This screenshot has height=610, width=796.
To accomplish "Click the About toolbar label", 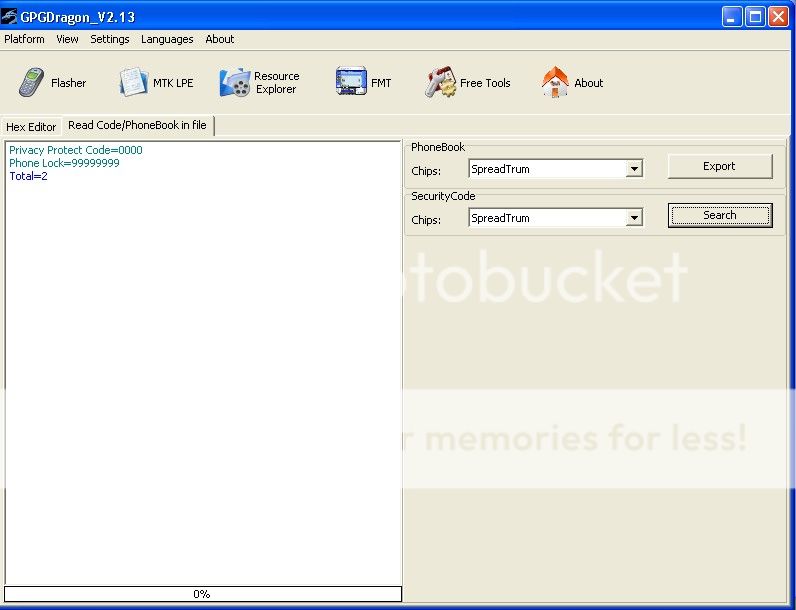I will pos(588,83).
